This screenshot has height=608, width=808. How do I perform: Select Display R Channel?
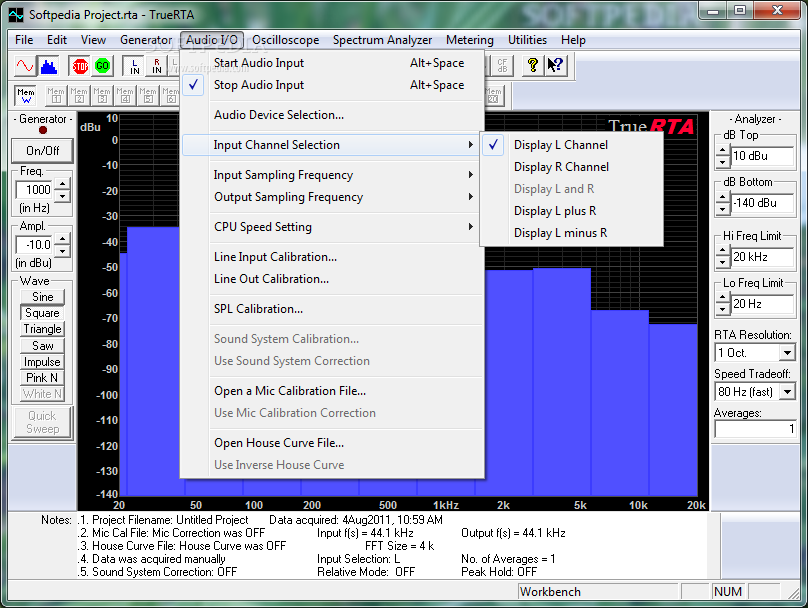[x=571, y=167]
